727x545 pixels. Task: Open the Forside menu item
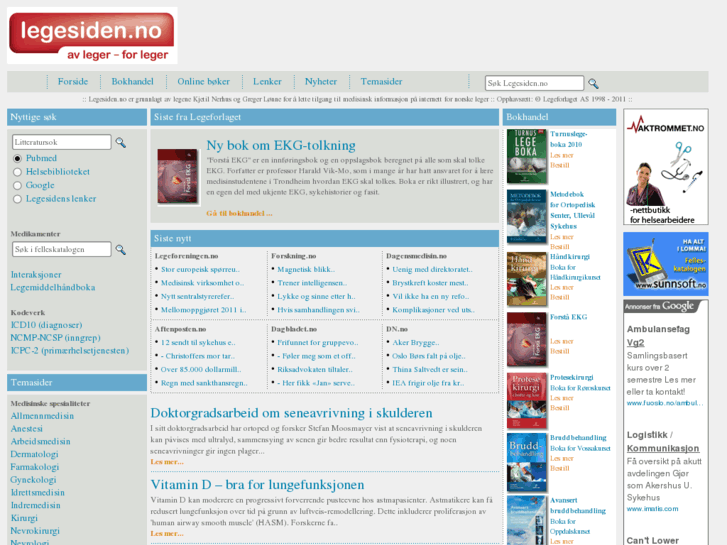pyautogui.click(x=73, y=82)
